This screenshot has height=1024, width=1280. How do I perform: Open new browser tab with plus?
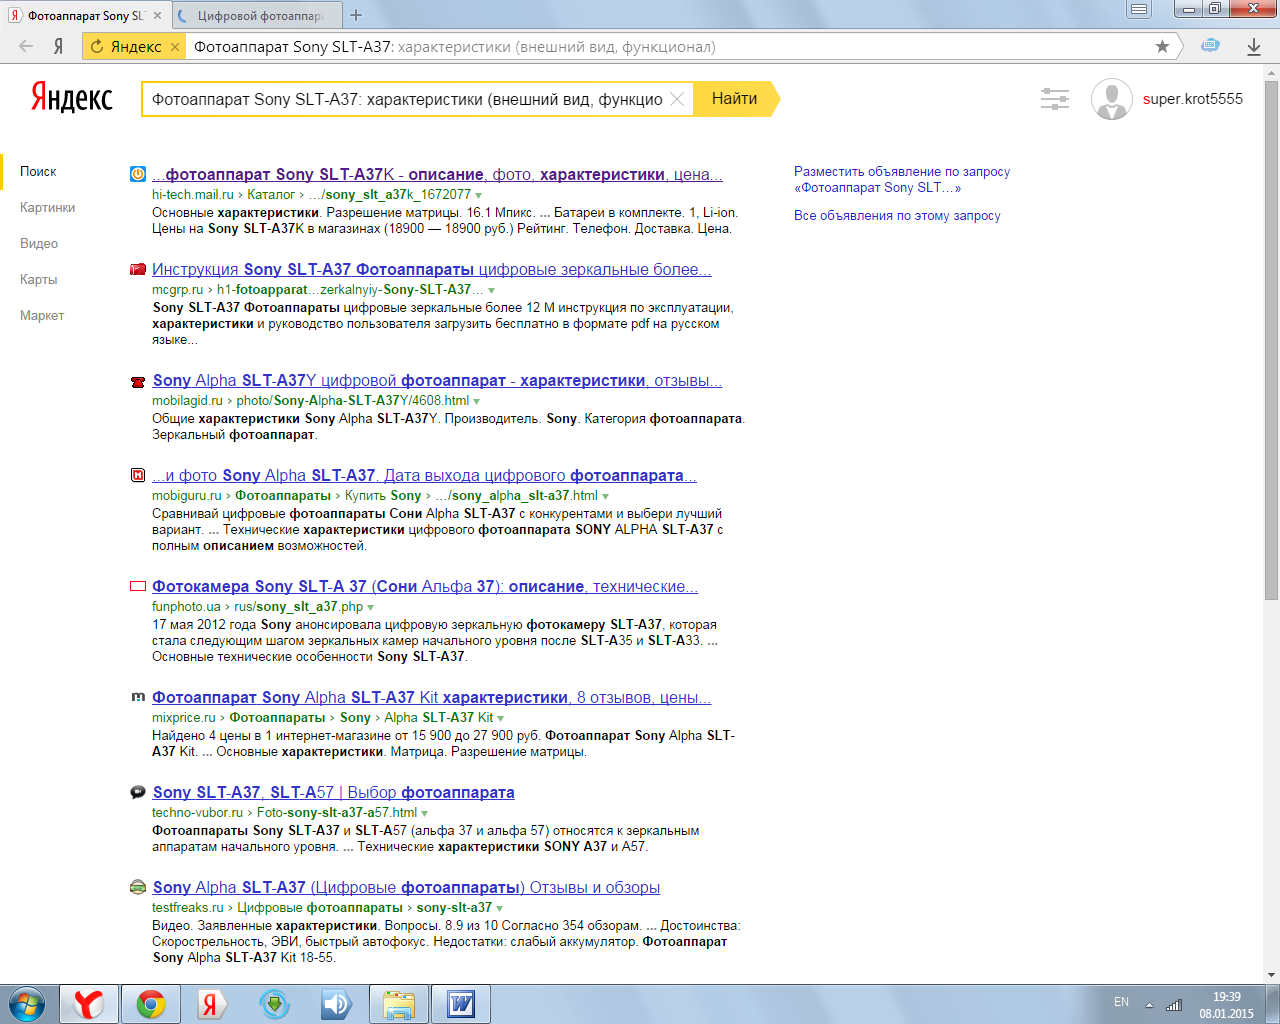pyautogui.click(x=356, y=15)
